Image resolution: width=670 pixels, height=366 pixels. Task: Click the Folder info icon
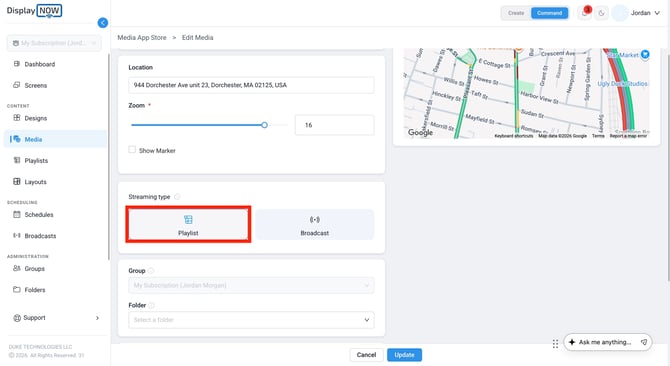151,305
